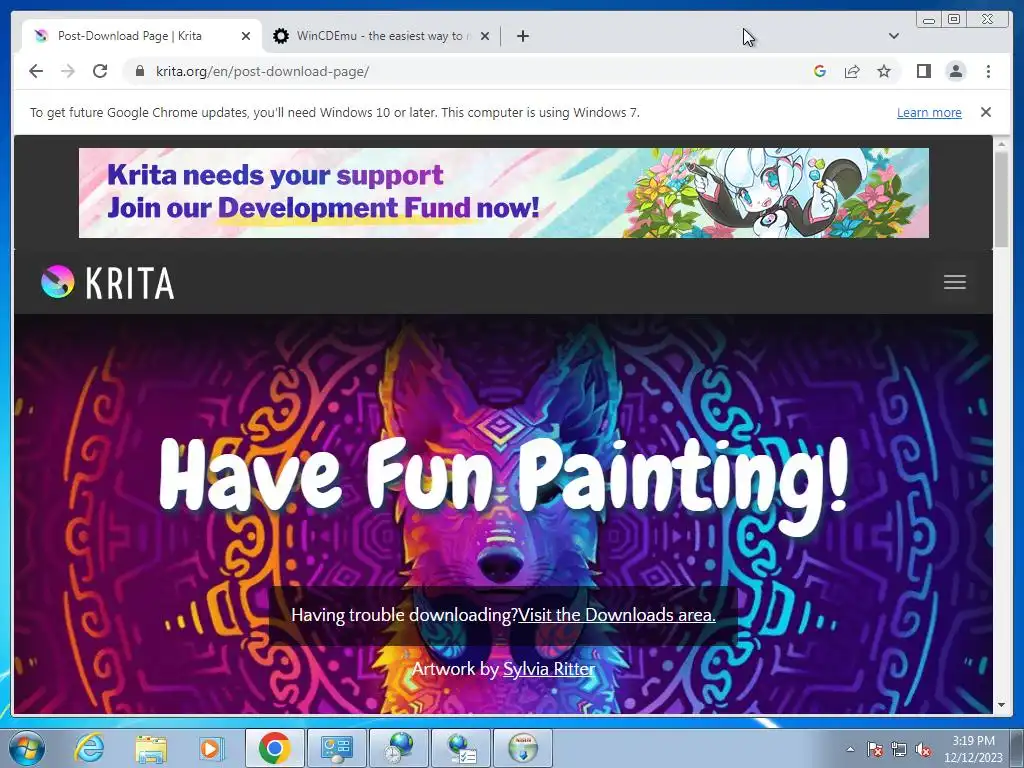The width and height of the screenshot is (1024, 768).
Task: Close the WinCDEmu tab
Action: [485, 36]
